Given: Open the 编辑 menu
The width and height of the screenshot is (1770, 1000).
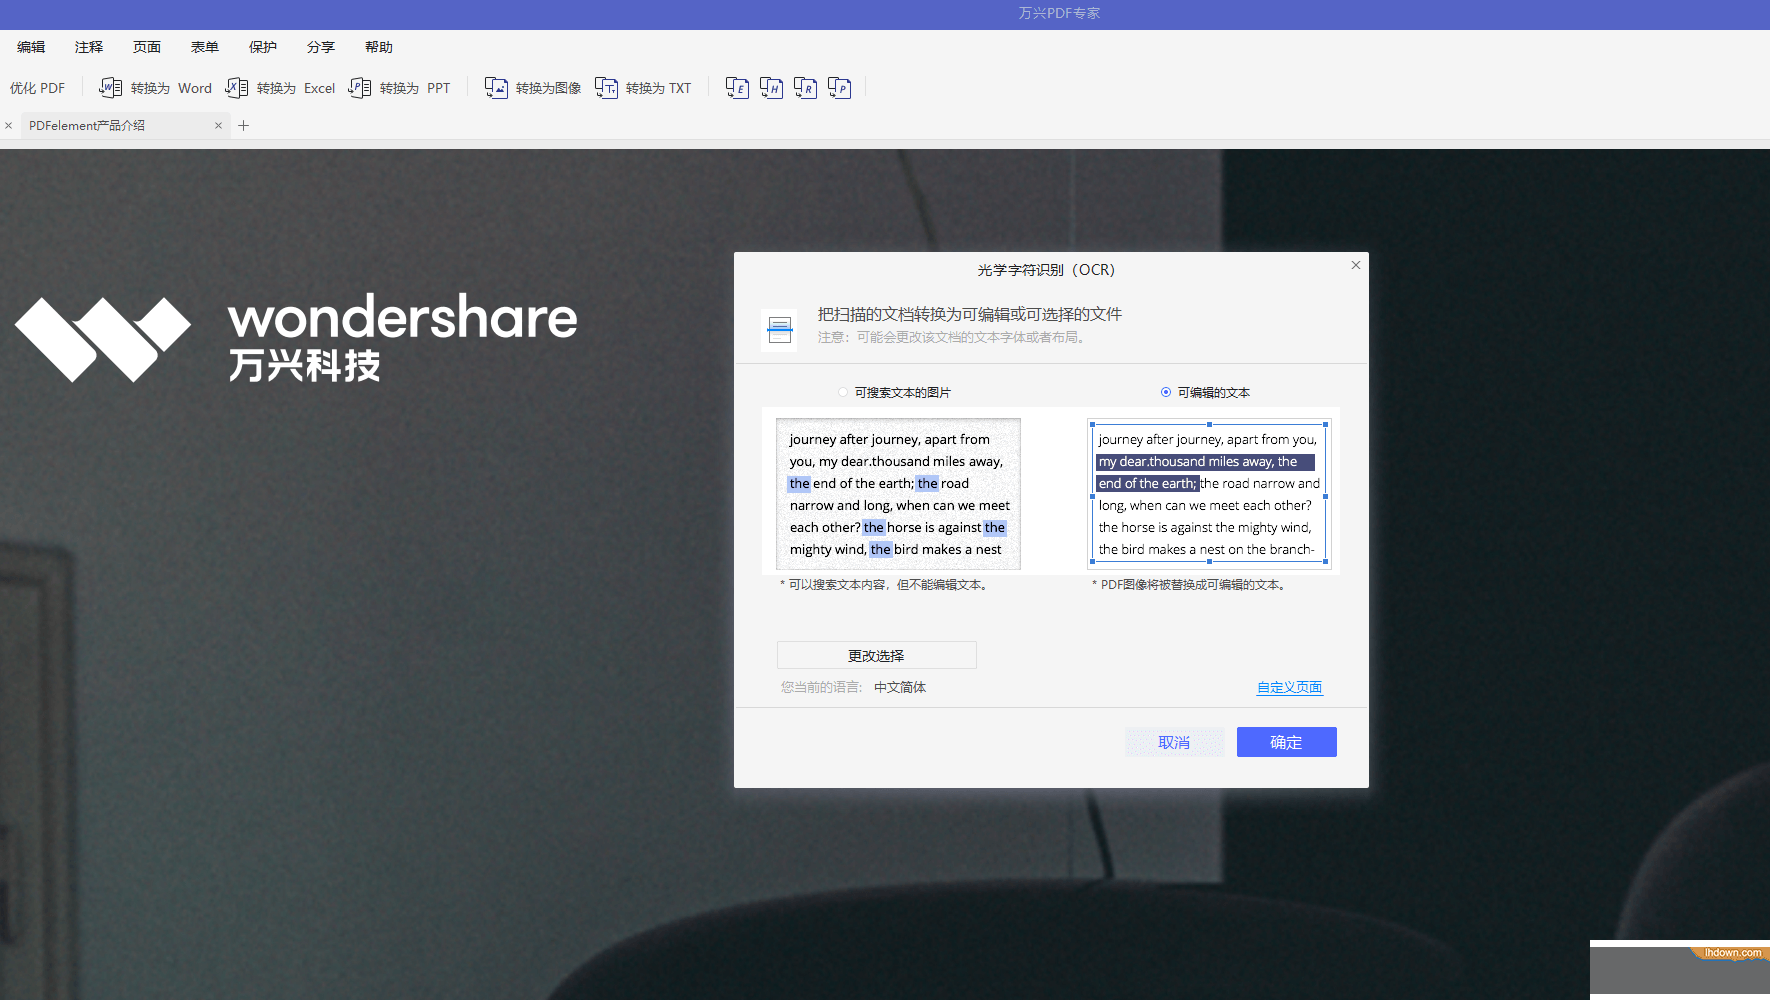Looking at the screenshot, I should 31,47.
